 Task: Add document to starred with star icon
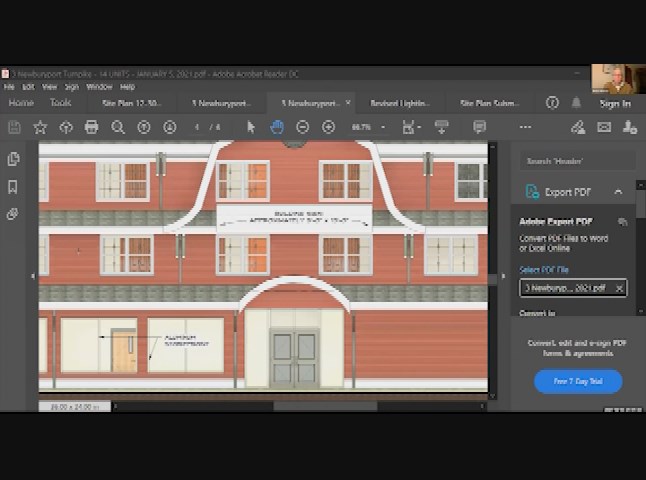(x=40, y=127)
